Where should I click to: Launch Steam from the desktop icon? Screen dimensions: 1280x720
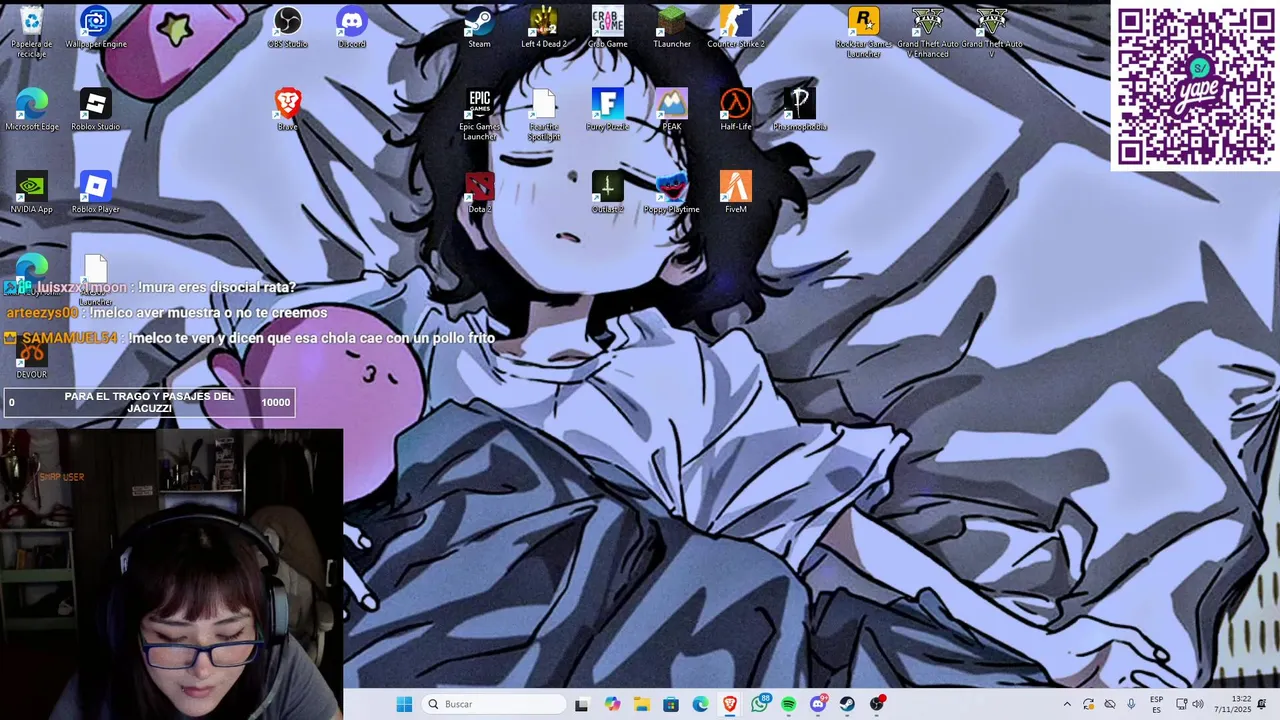click(x=480, y=27)
